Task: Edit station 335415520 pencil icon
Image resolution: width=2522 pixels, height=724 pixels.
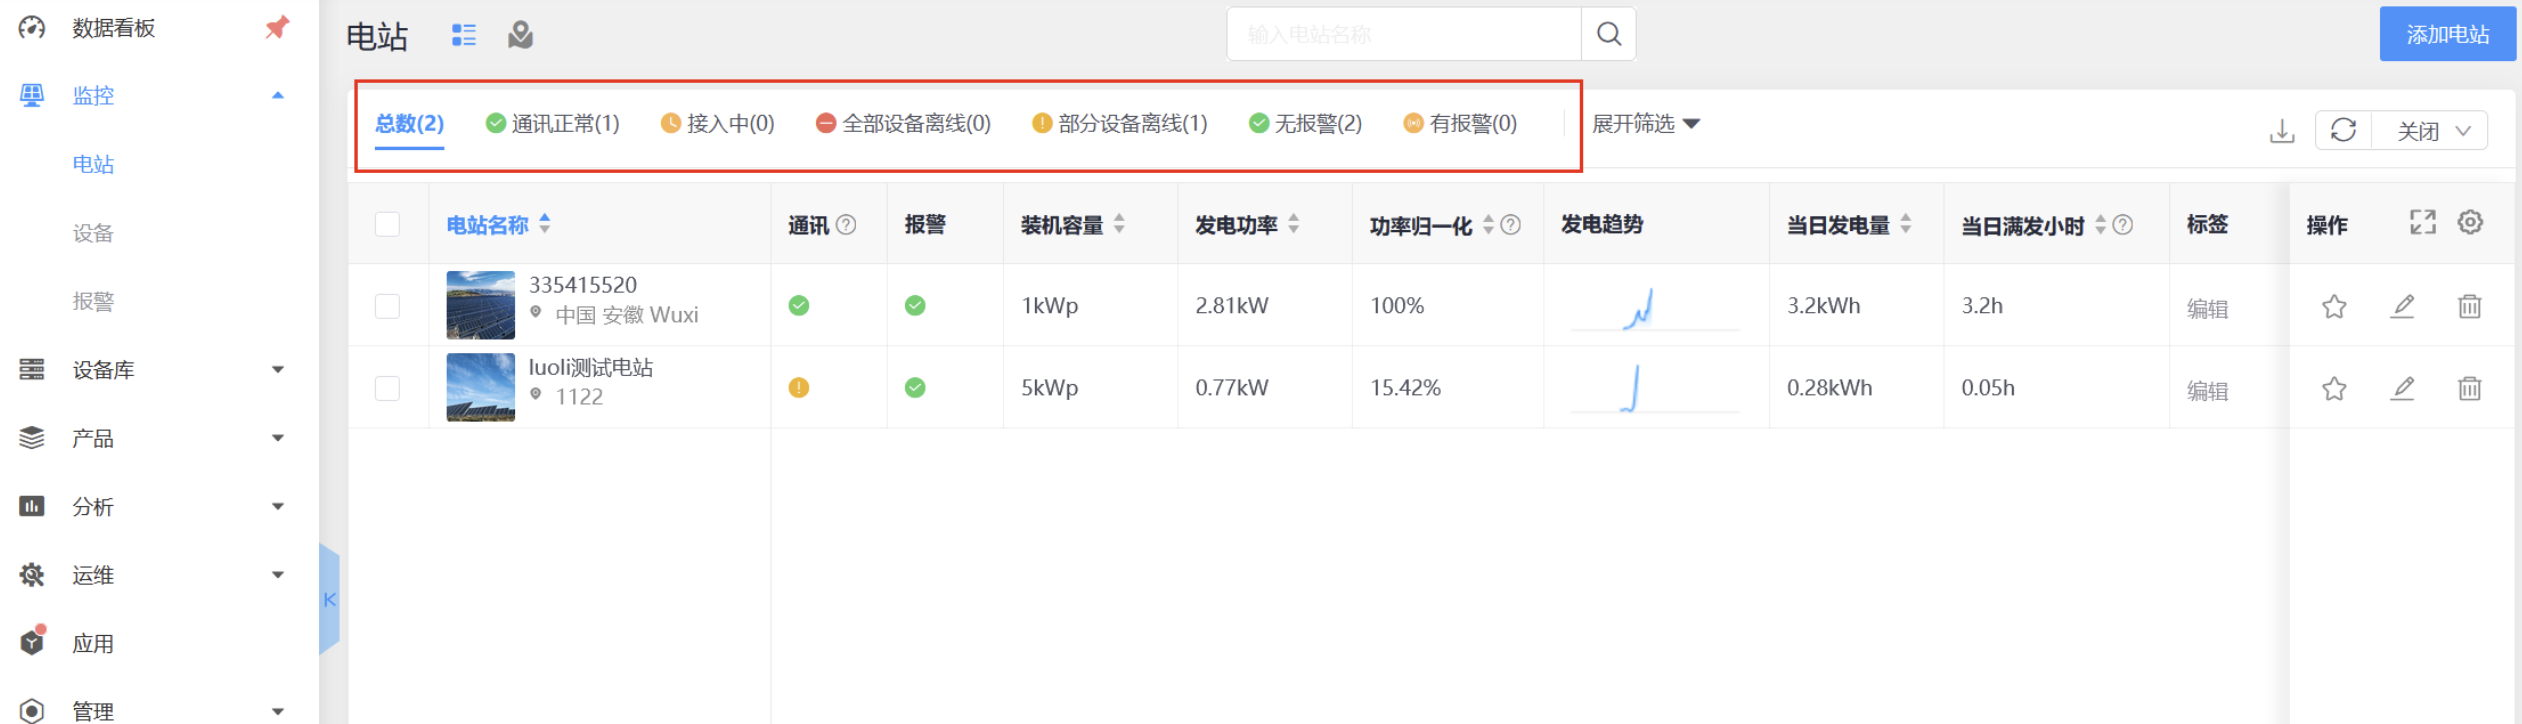Action: (2402, 306)
